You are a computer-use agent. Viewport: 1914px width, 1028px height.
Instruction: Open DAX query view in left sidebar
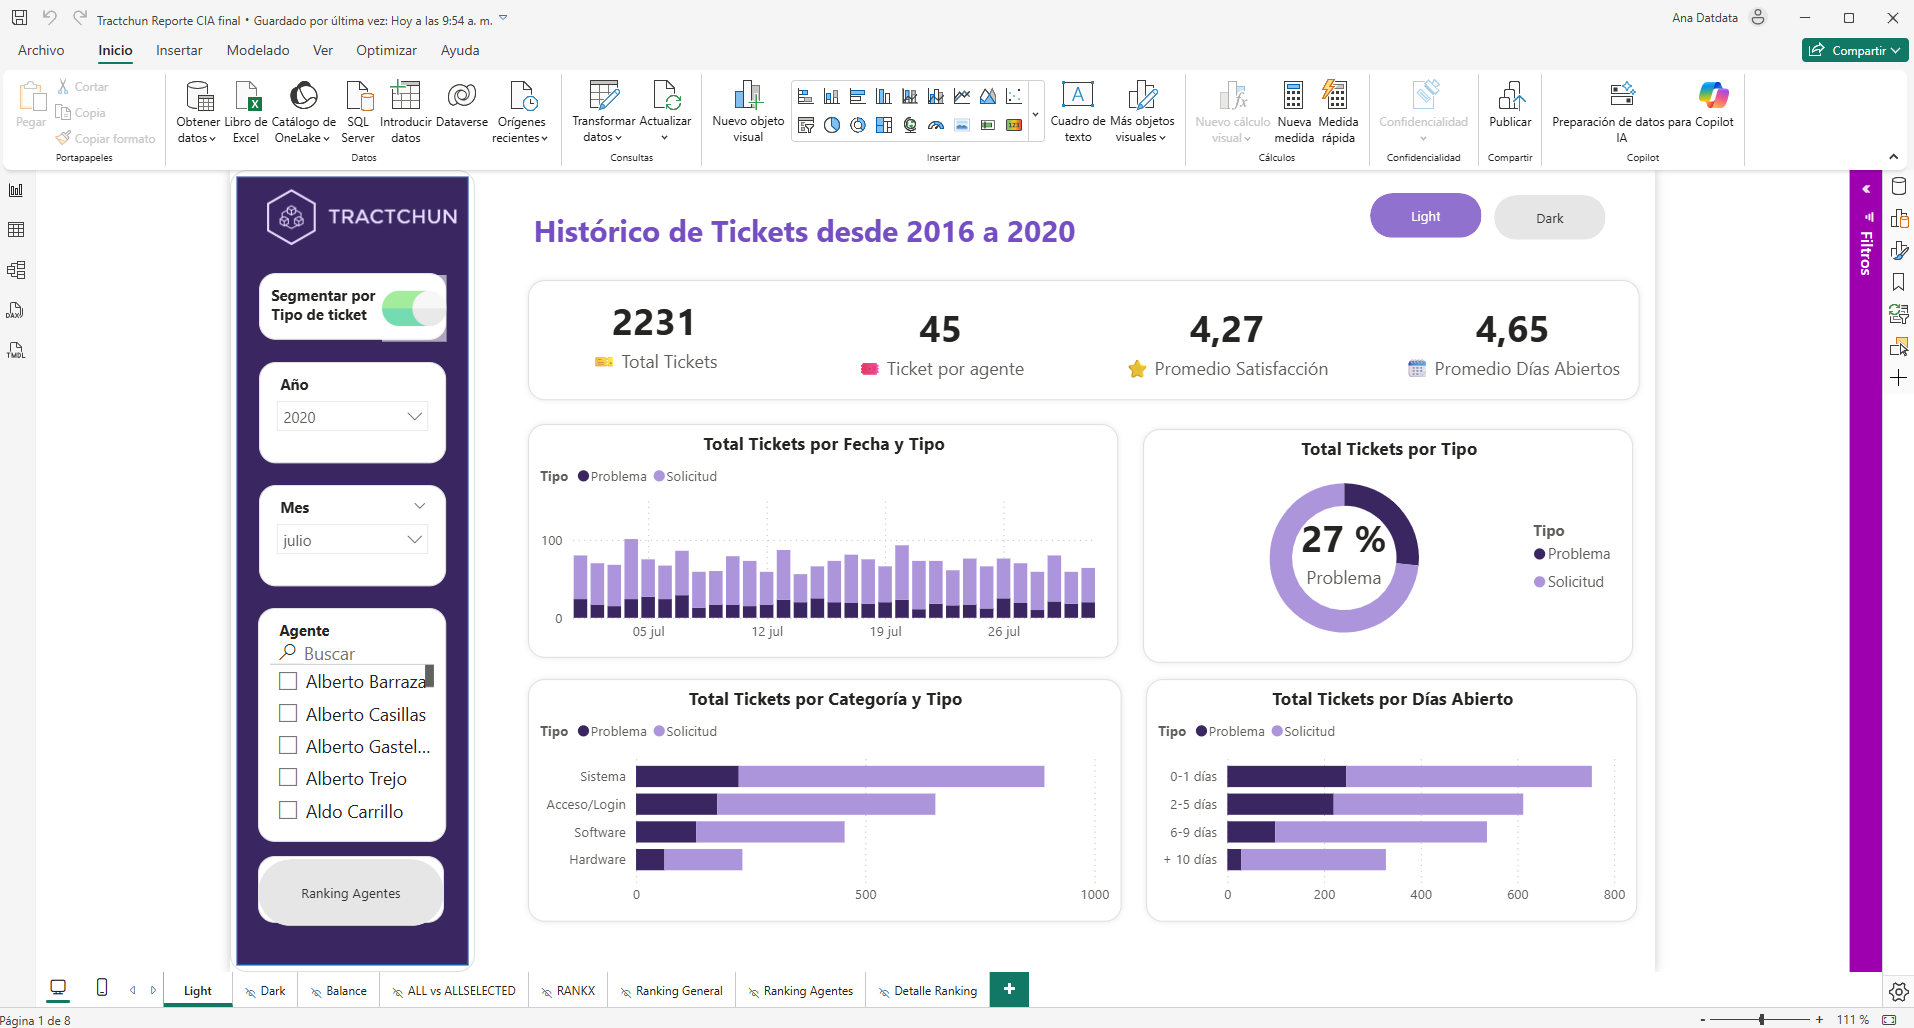click(16, 310)
